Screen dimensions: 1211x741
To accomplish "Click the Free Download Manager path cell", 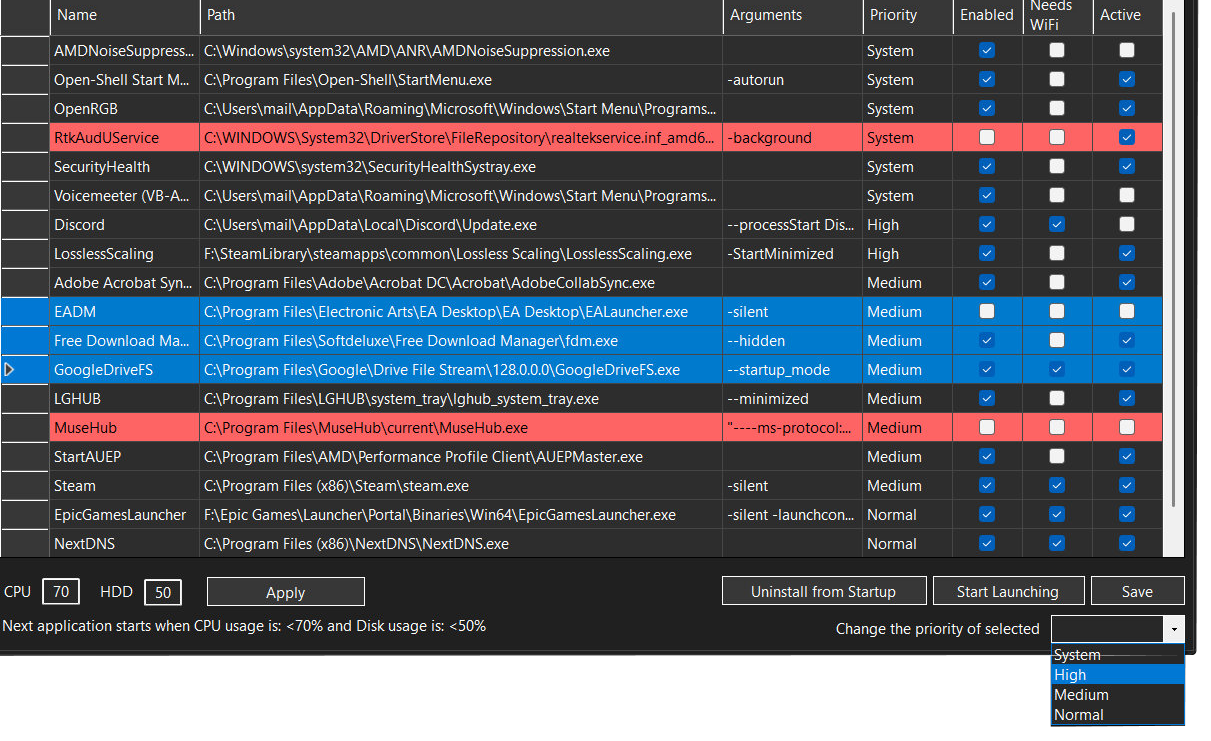I will (x=461, y=341).
